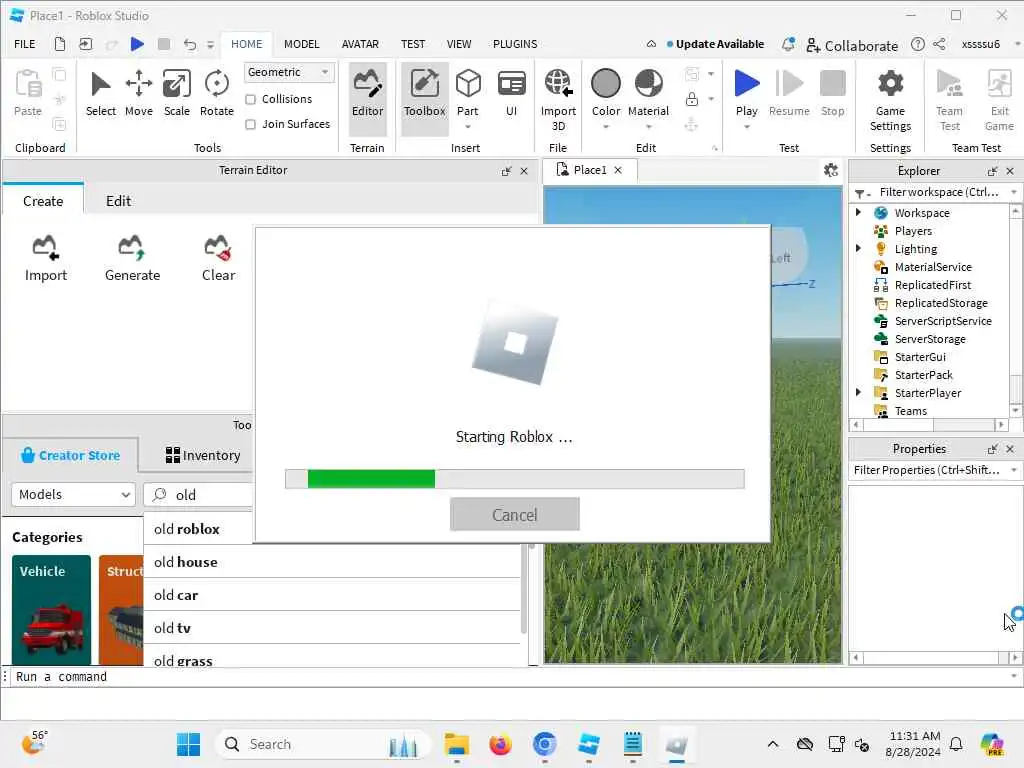1024x768 pixels.
Task: Enable the Join Surfaces checkbox
Action: (250, 124)
